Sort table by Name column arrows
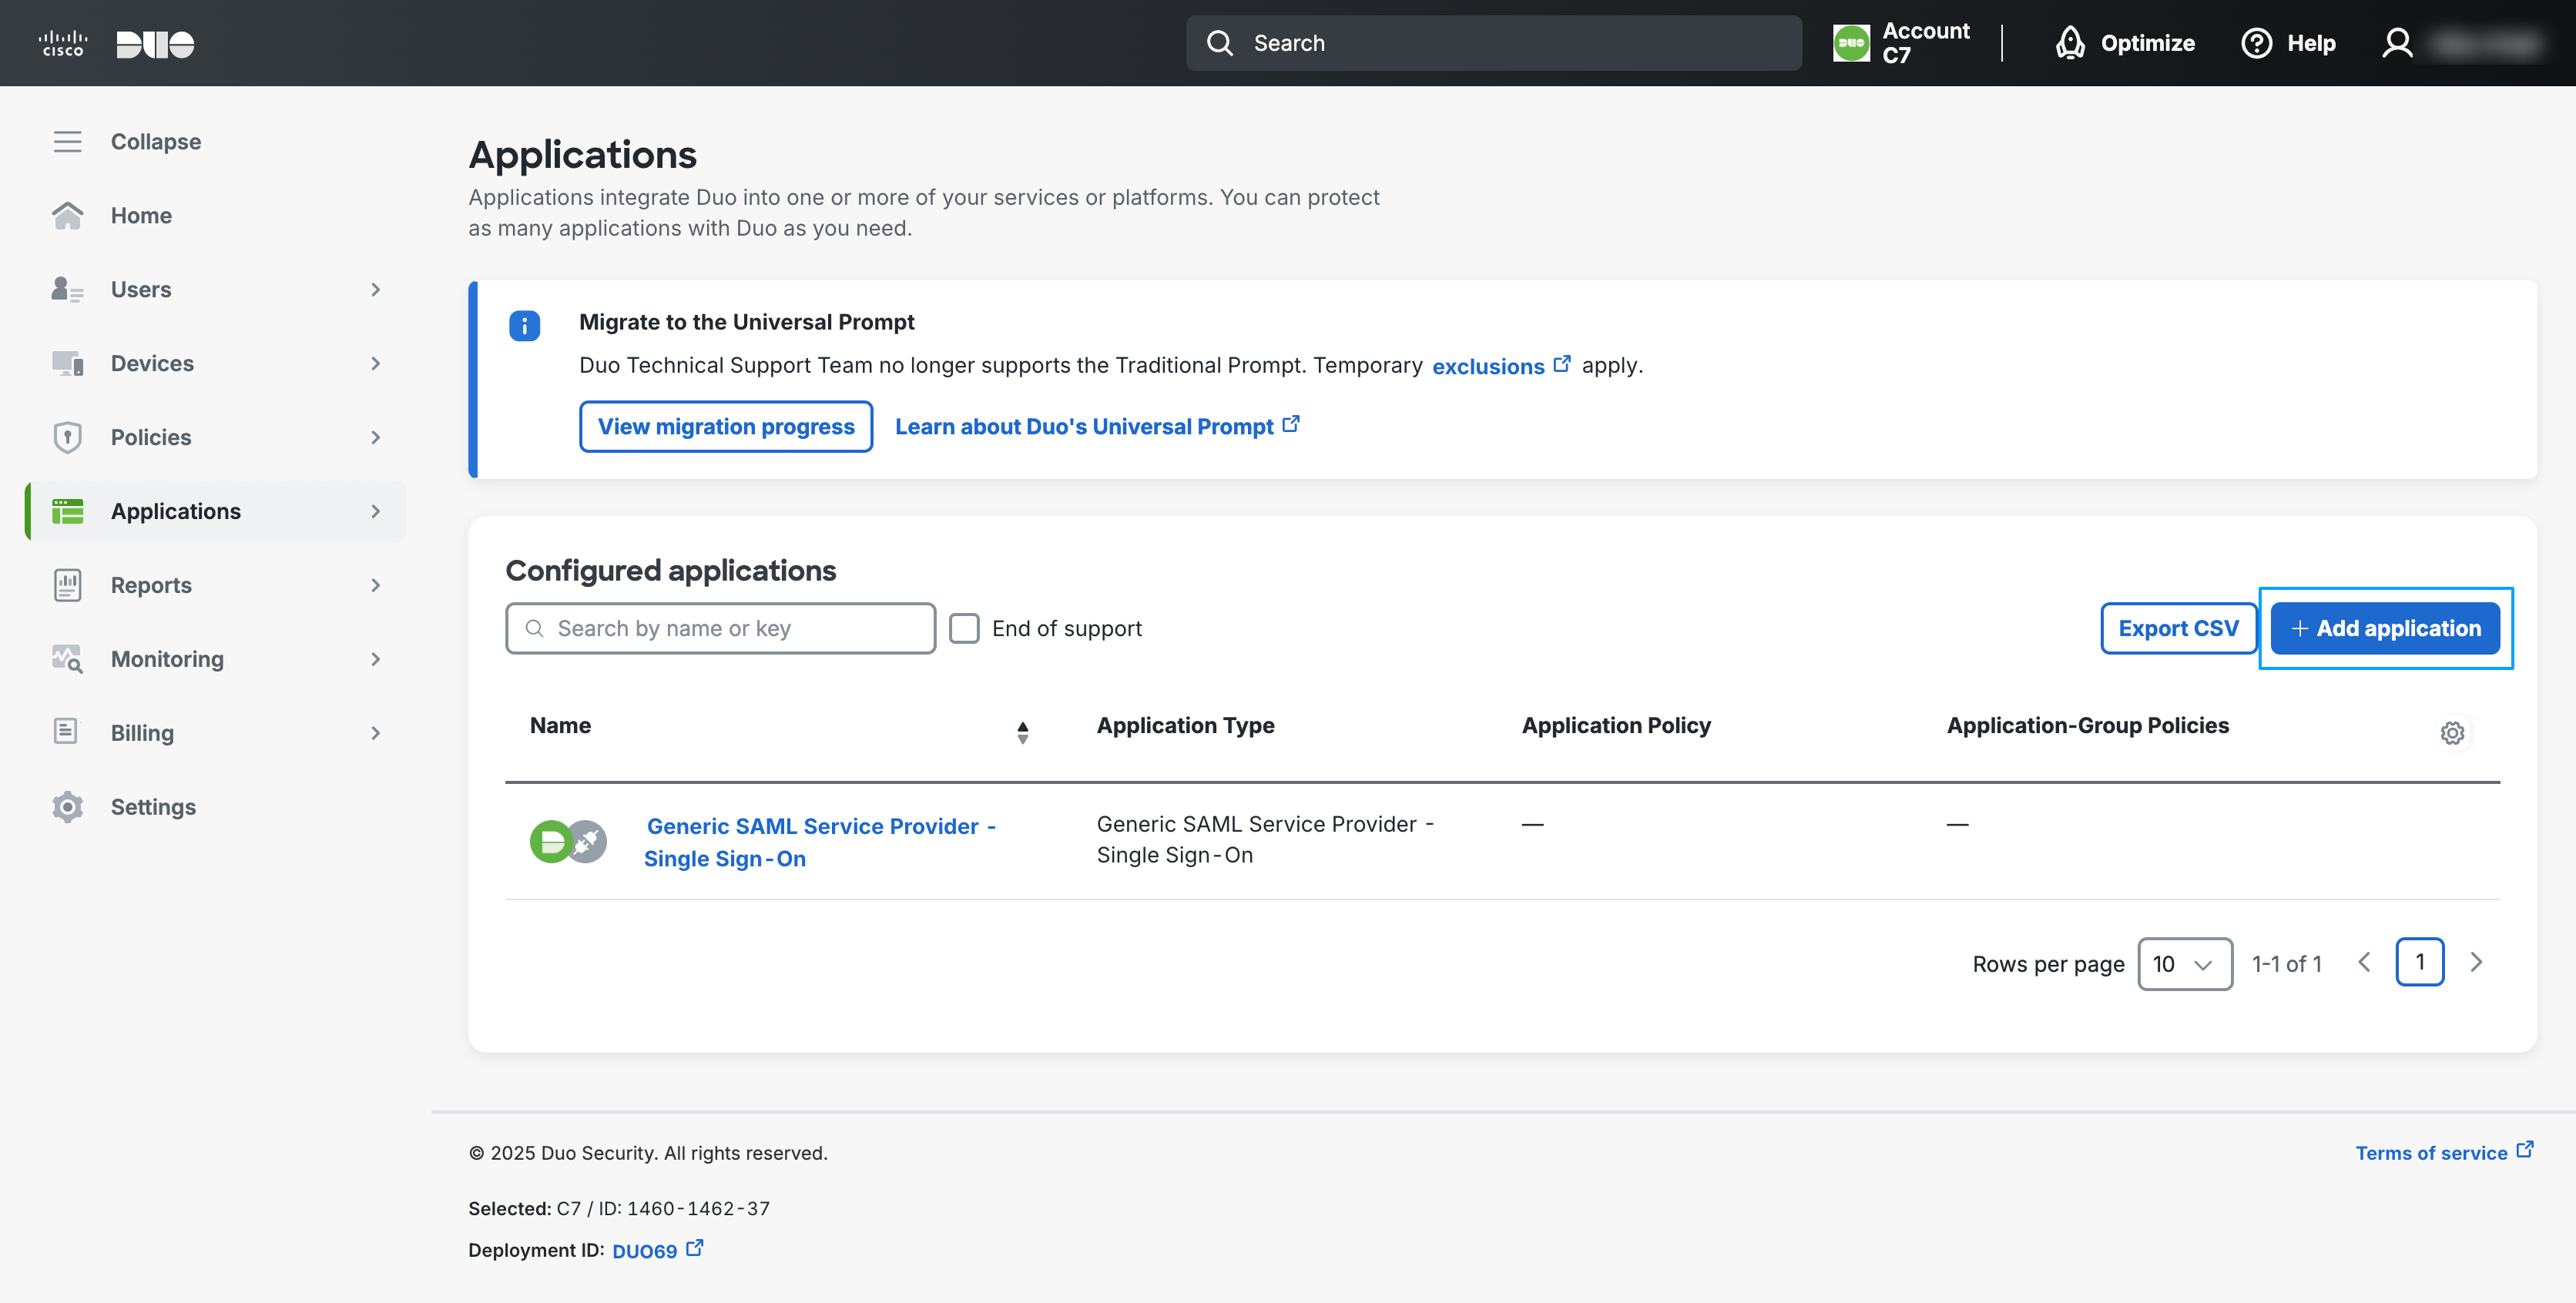The height and width of the screenshot is (1303, 2576). 1022,732
